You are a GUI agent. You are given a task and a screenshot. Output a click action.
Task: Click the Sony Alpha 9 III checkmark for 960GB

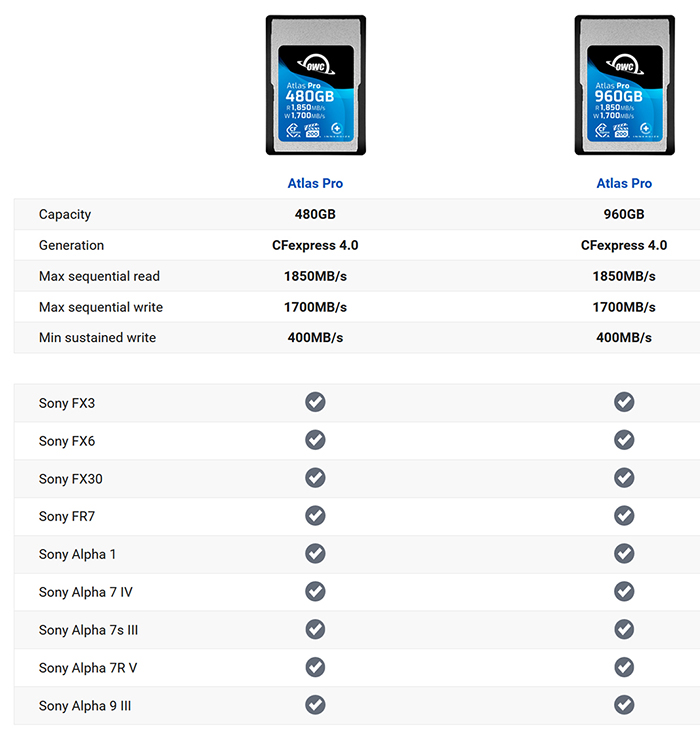[x=624, y=705]
